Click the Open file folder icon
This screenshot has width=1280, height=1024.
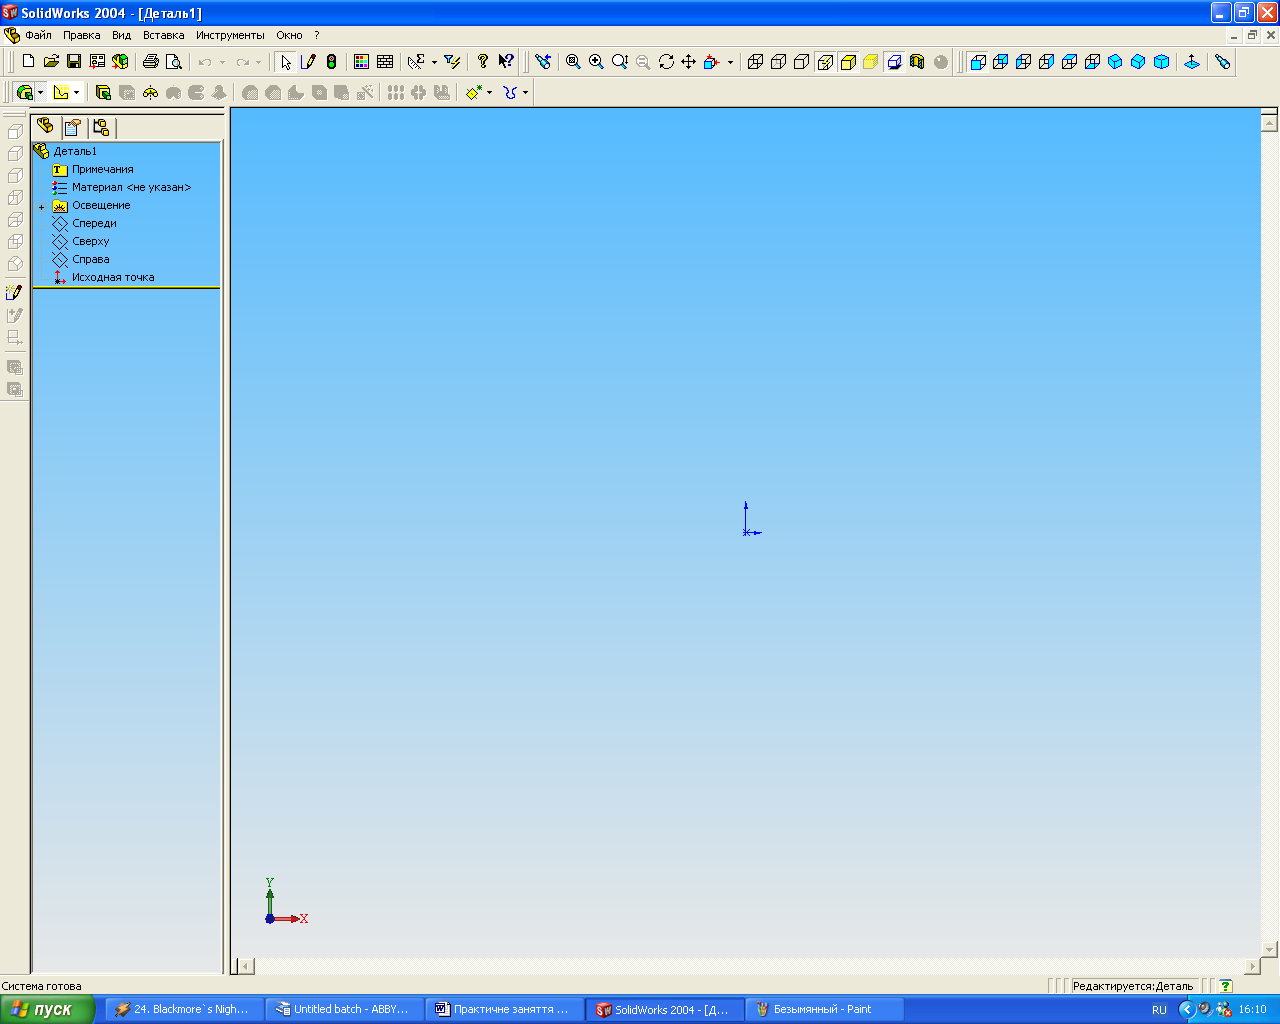[51, 62]
